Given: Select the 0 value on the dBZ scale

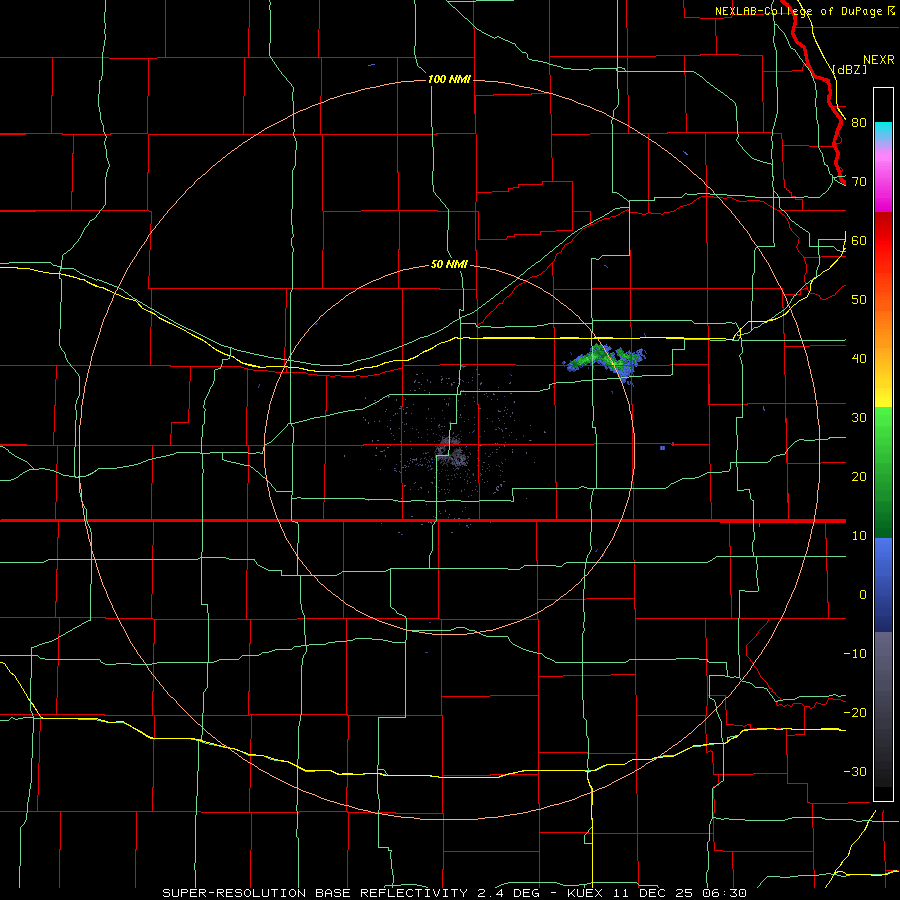Looking at the screenshot, I should 863,595.
